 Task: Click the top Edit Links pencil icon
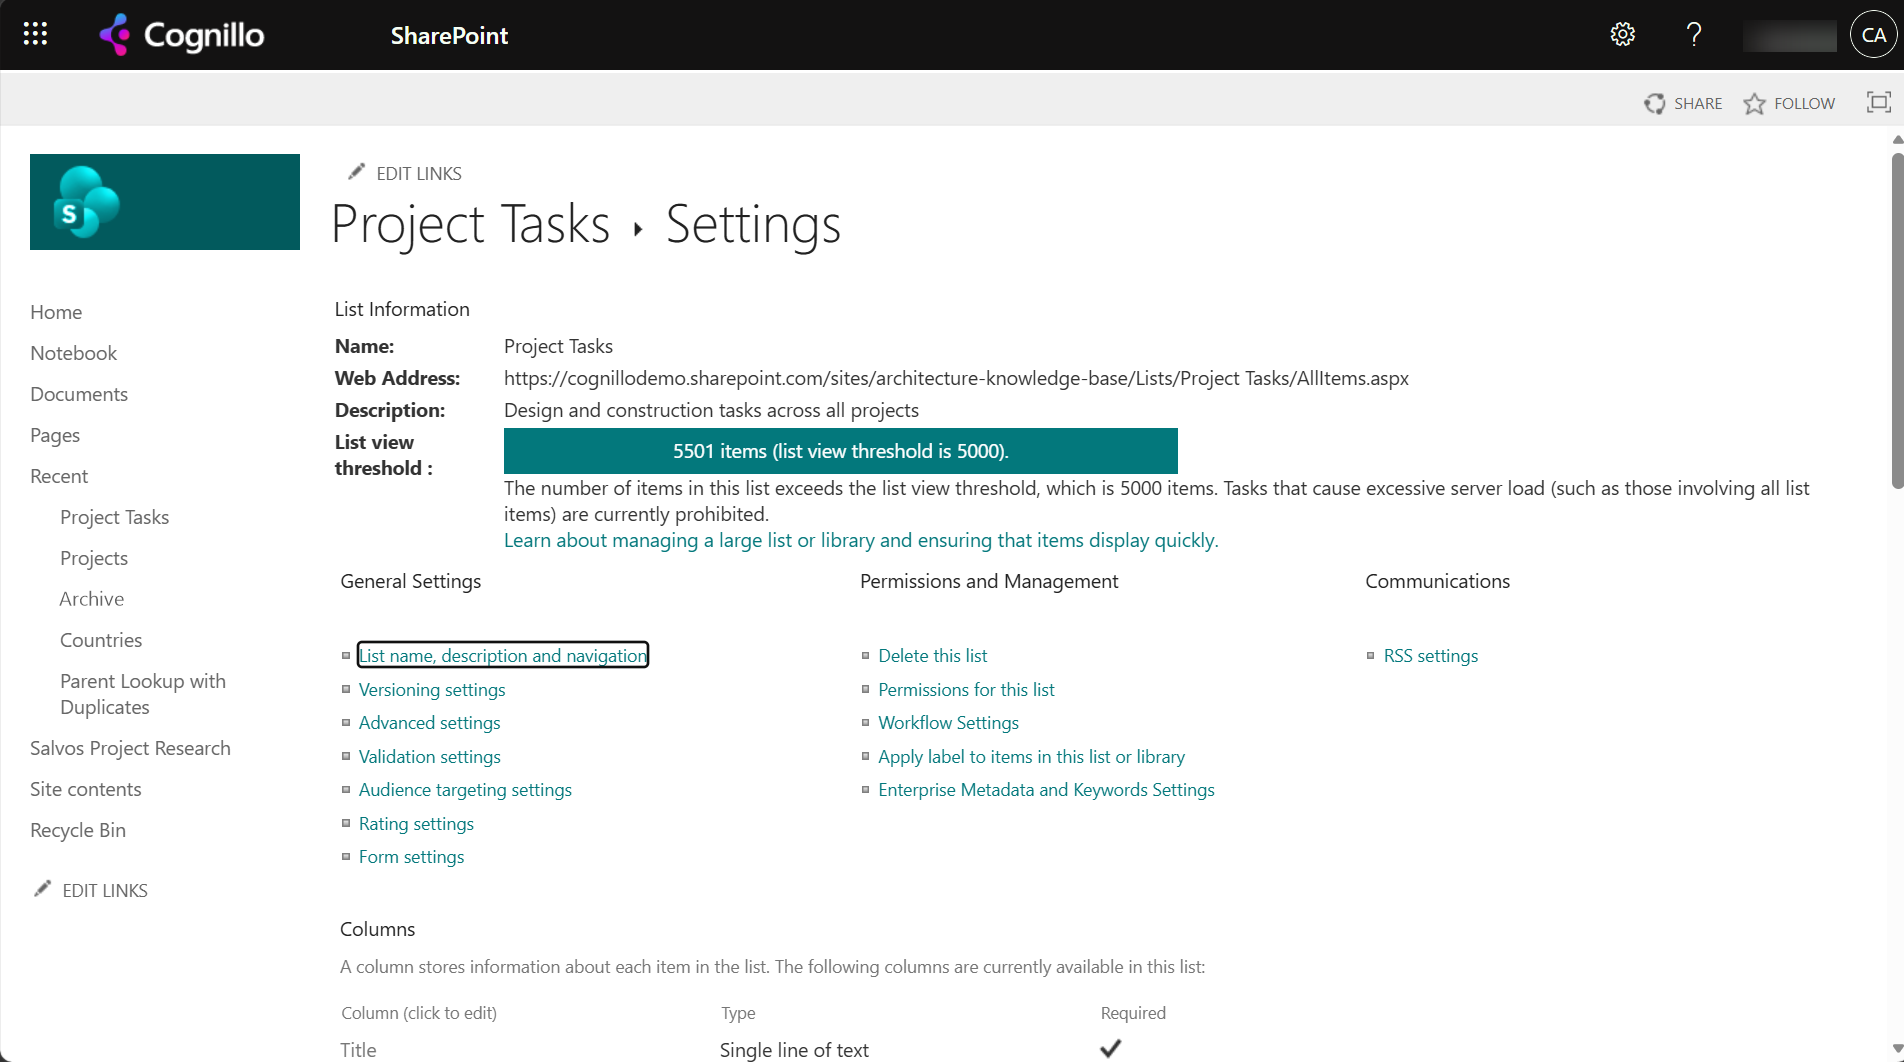(356, 172)
